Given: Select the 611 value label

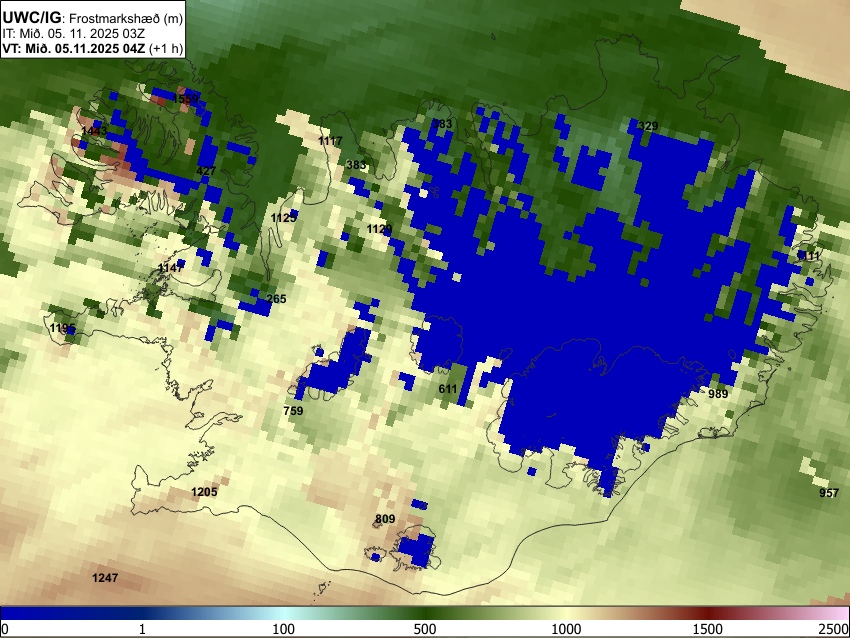Looking at the screenshot, I should point(448,389).
